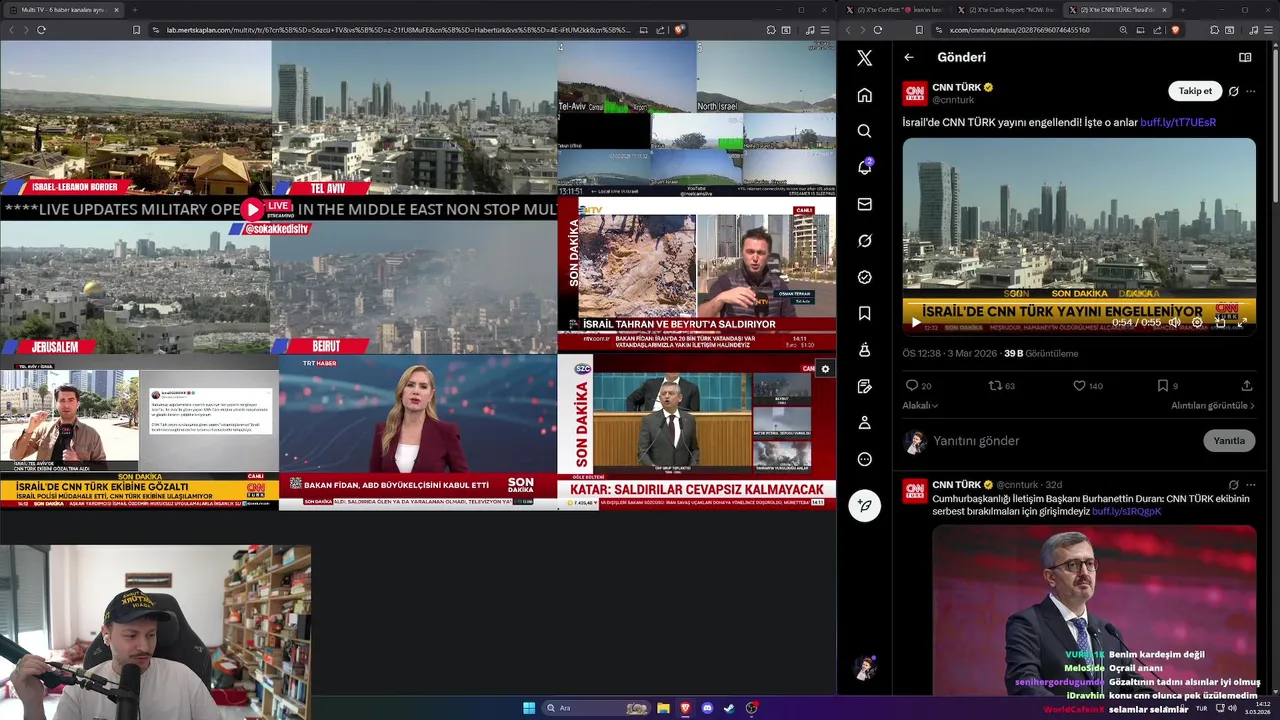Viewport: 1280px width, 720px height.
Task: Open tweet video settings gear
Action: tap(1197, 322)
